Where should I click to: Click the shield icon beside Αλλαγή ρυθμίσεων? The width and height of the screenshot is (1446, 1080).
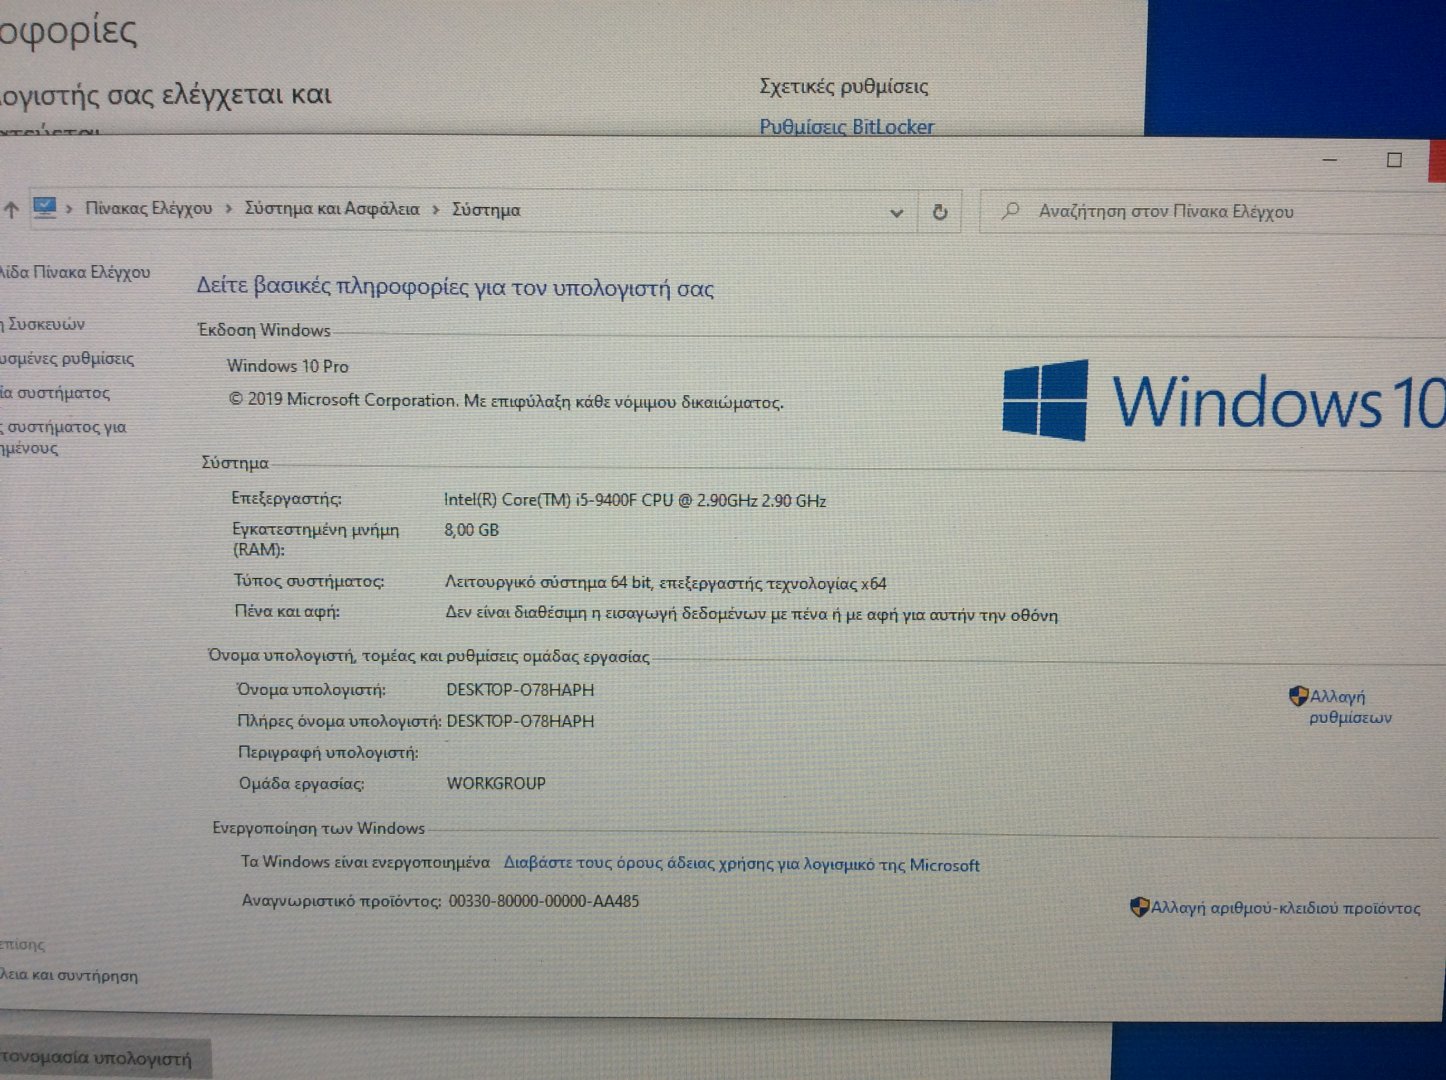click(1298, 696)
